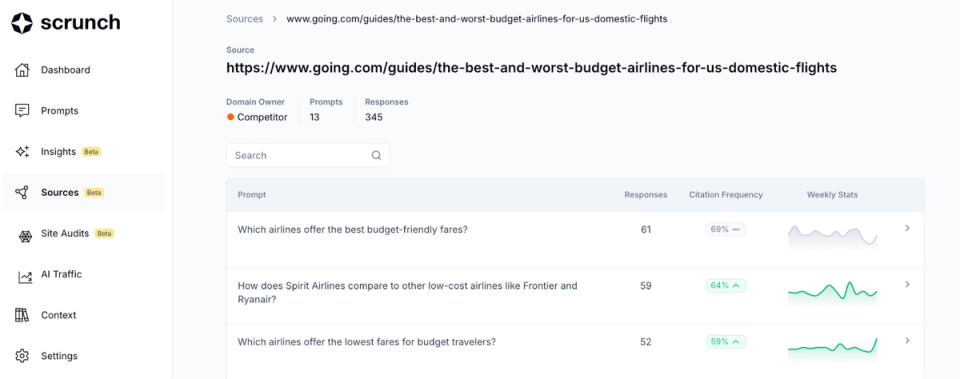This screenshot has height=379, width=960.
Task: Click the AI Traffic chart icon
Action: pyautogui.click(x=25, y=276)
